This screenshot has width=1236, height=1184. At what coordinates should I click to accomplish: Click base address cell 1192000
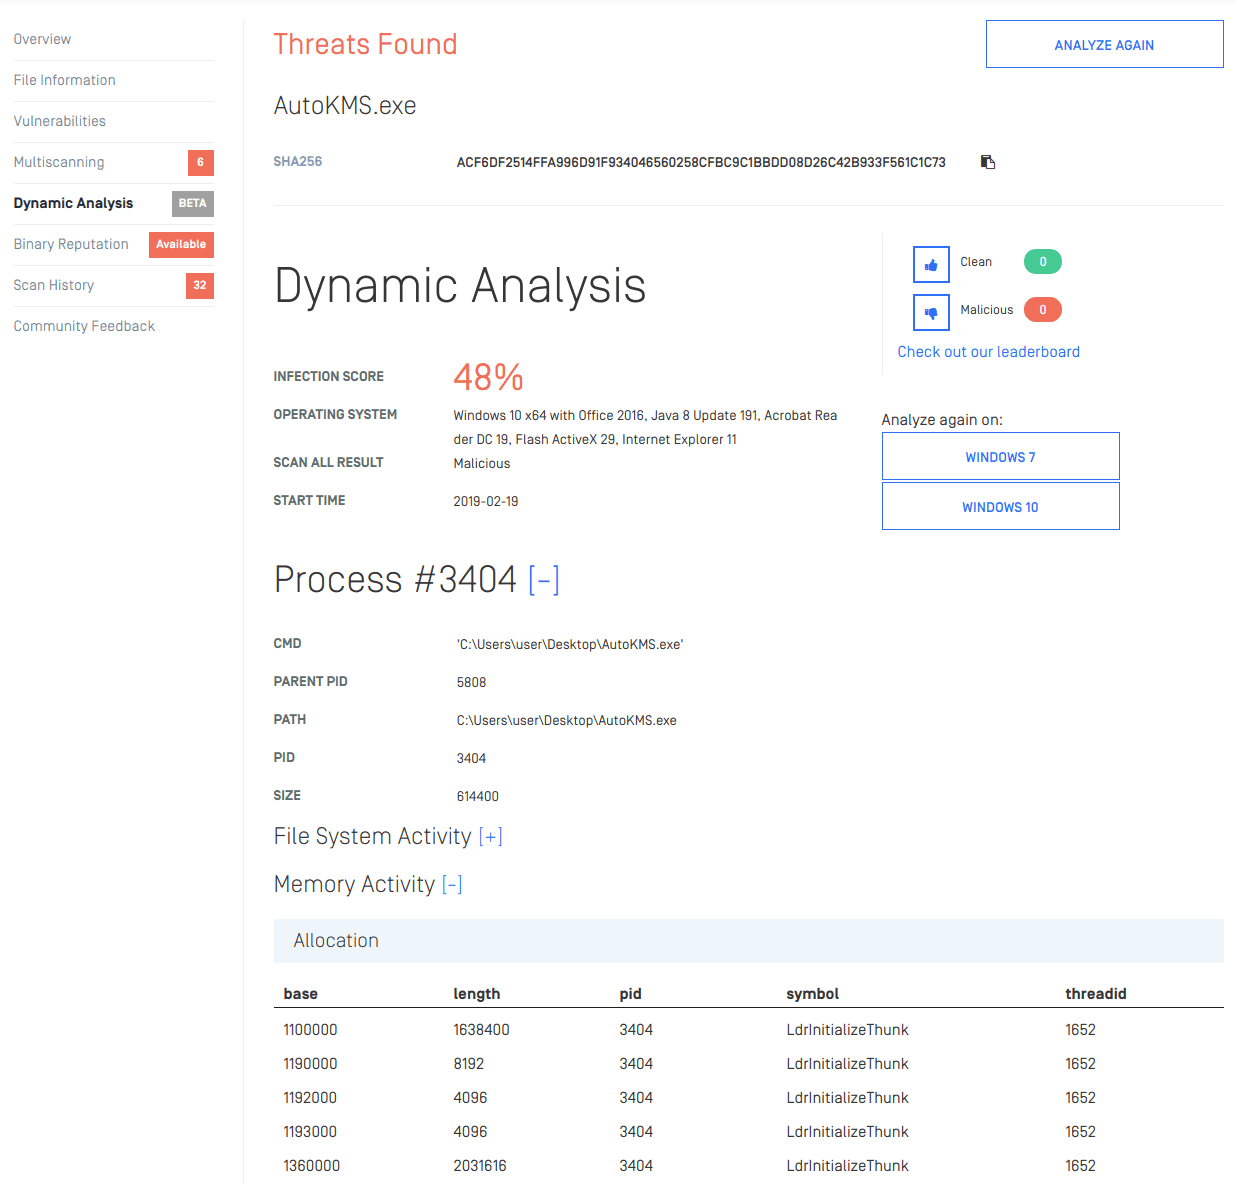tap(310, 1098)
